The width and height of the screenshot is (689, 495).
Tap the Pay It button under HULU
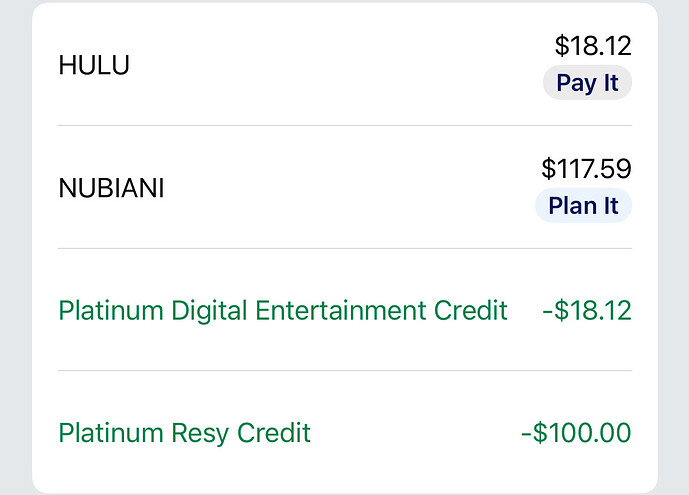click(x=587, y=83)
